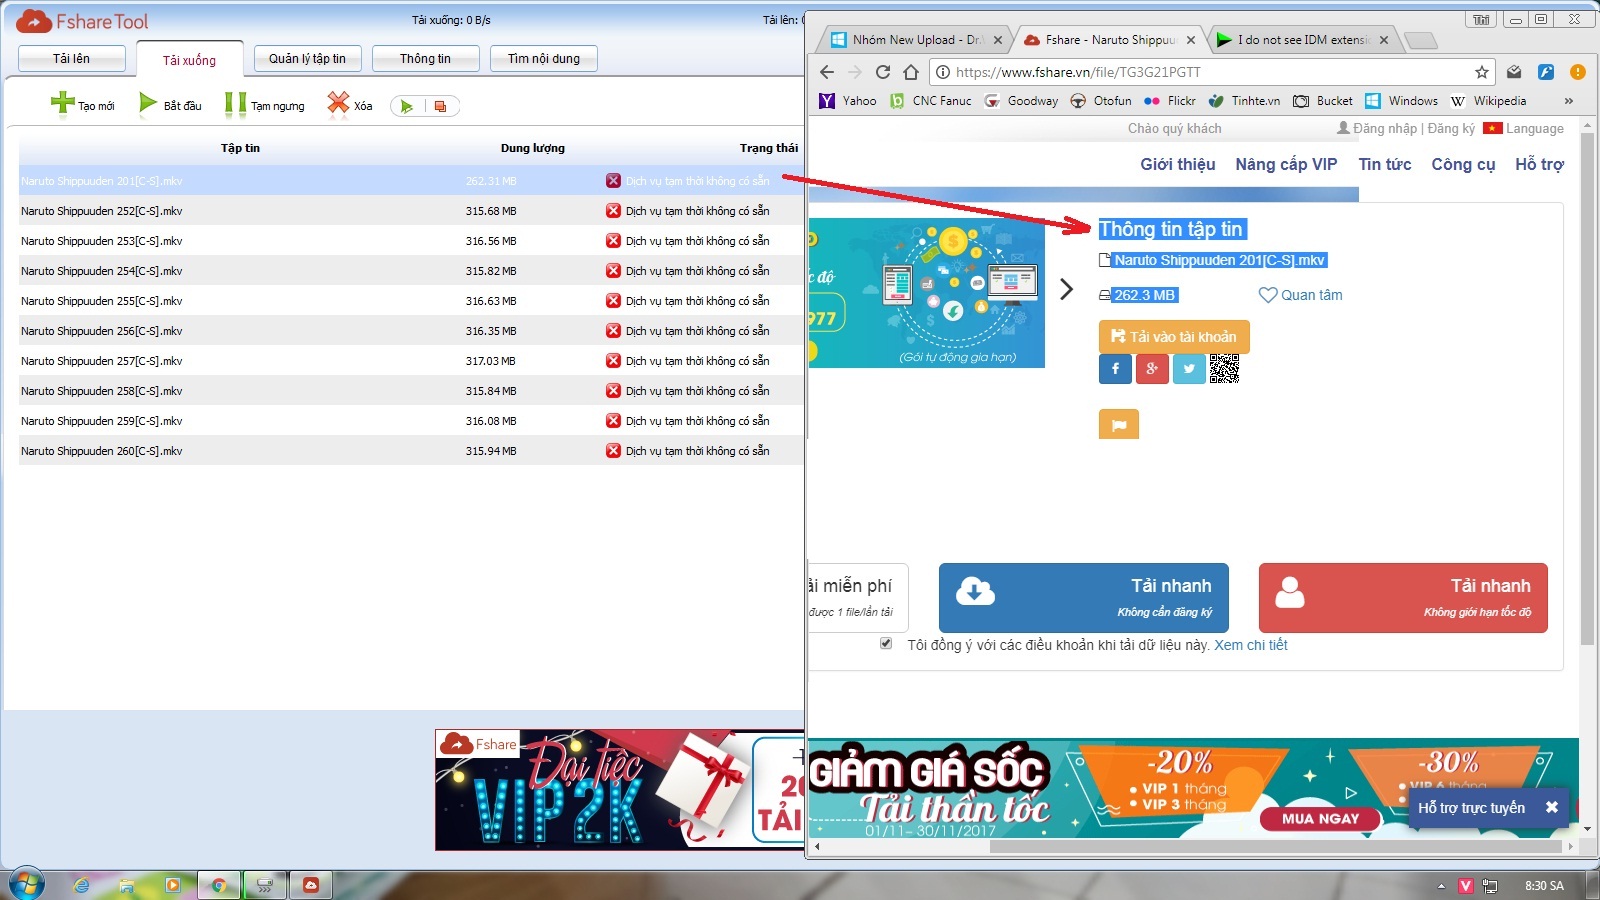1600x900 pixels.
Task: Click the error status icon on Naruto Shippuuden 260 row
Action: pos(613,451)
